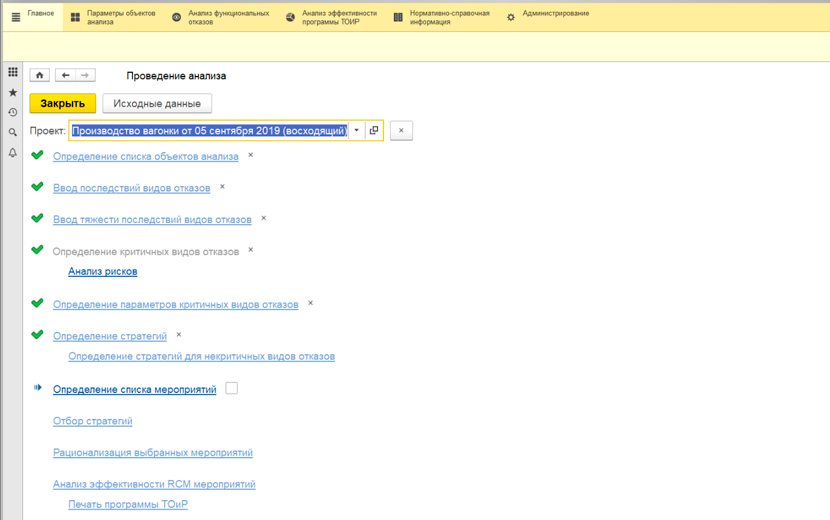The image size is (830, 520).
Task: Reset step 'Определение списка объектов анализа' with its ×
Action: [x=251, y=155]
